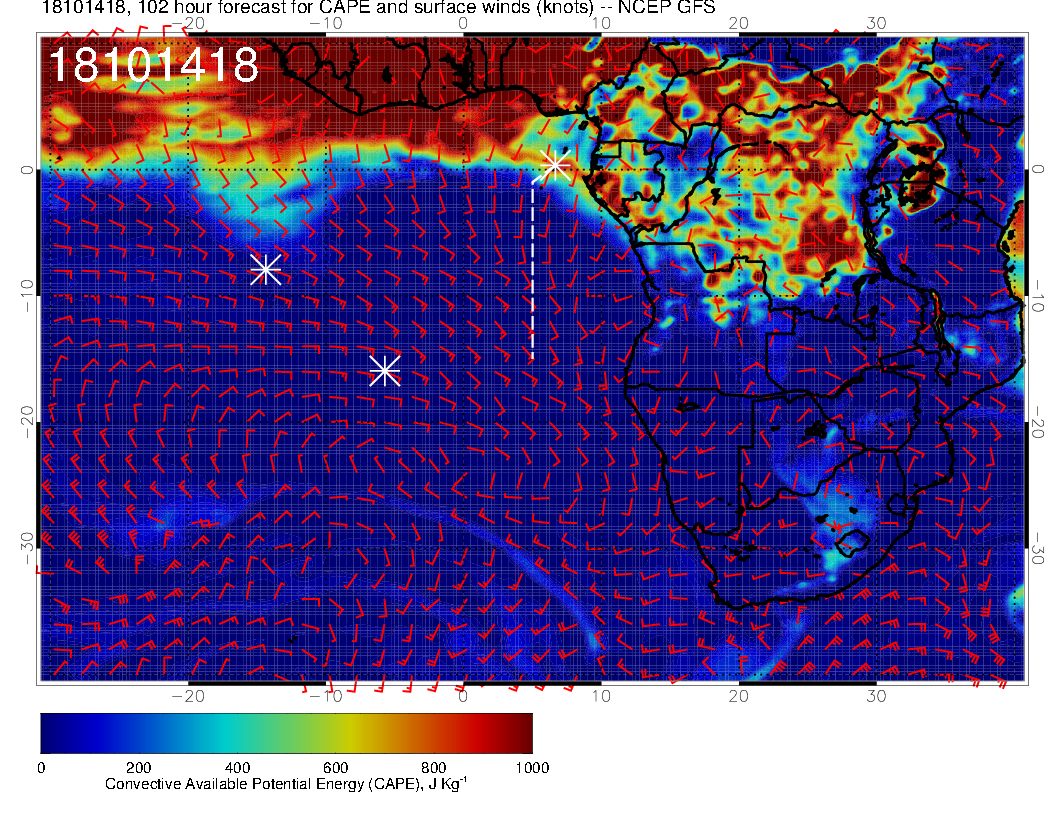Click the colorbar tick label '600'
Screen dimensions: 1056x816
335,768
